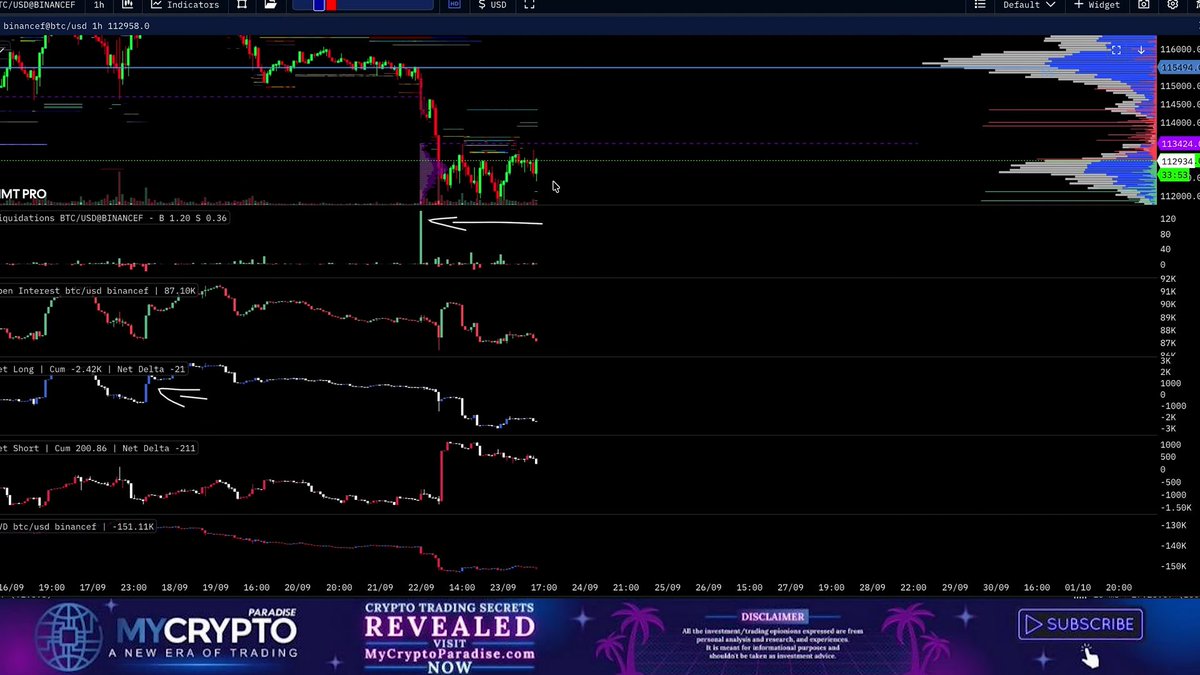This screenshot has width=1200, height=675.
Task: Click the tall green liquidation spike bar
Action: coord(422,238)
